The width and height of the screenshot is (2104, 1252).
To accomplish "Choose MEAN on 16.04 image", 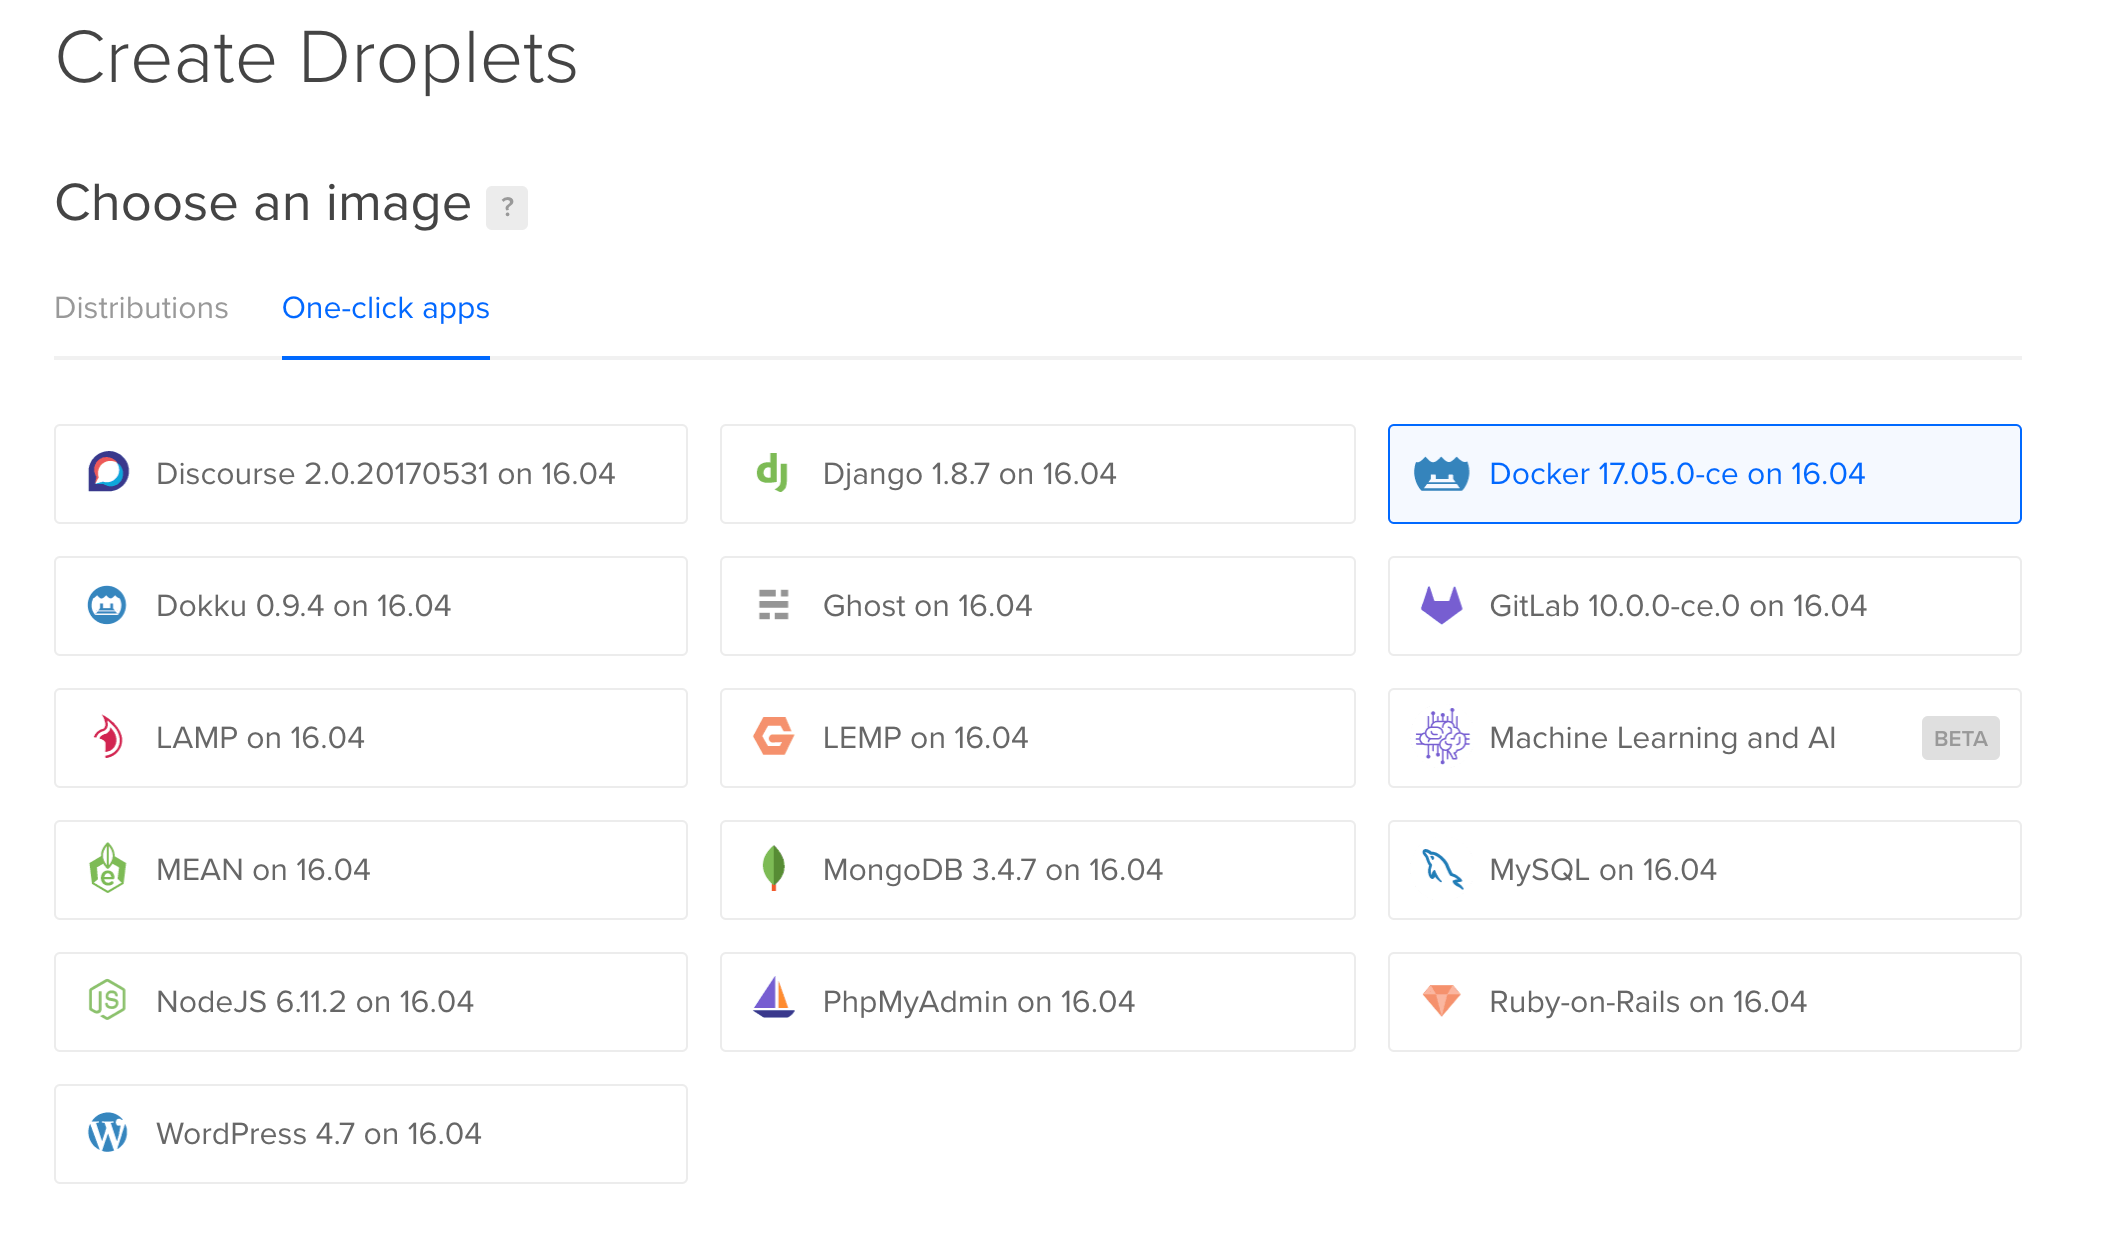I will [x=371, y=870].
